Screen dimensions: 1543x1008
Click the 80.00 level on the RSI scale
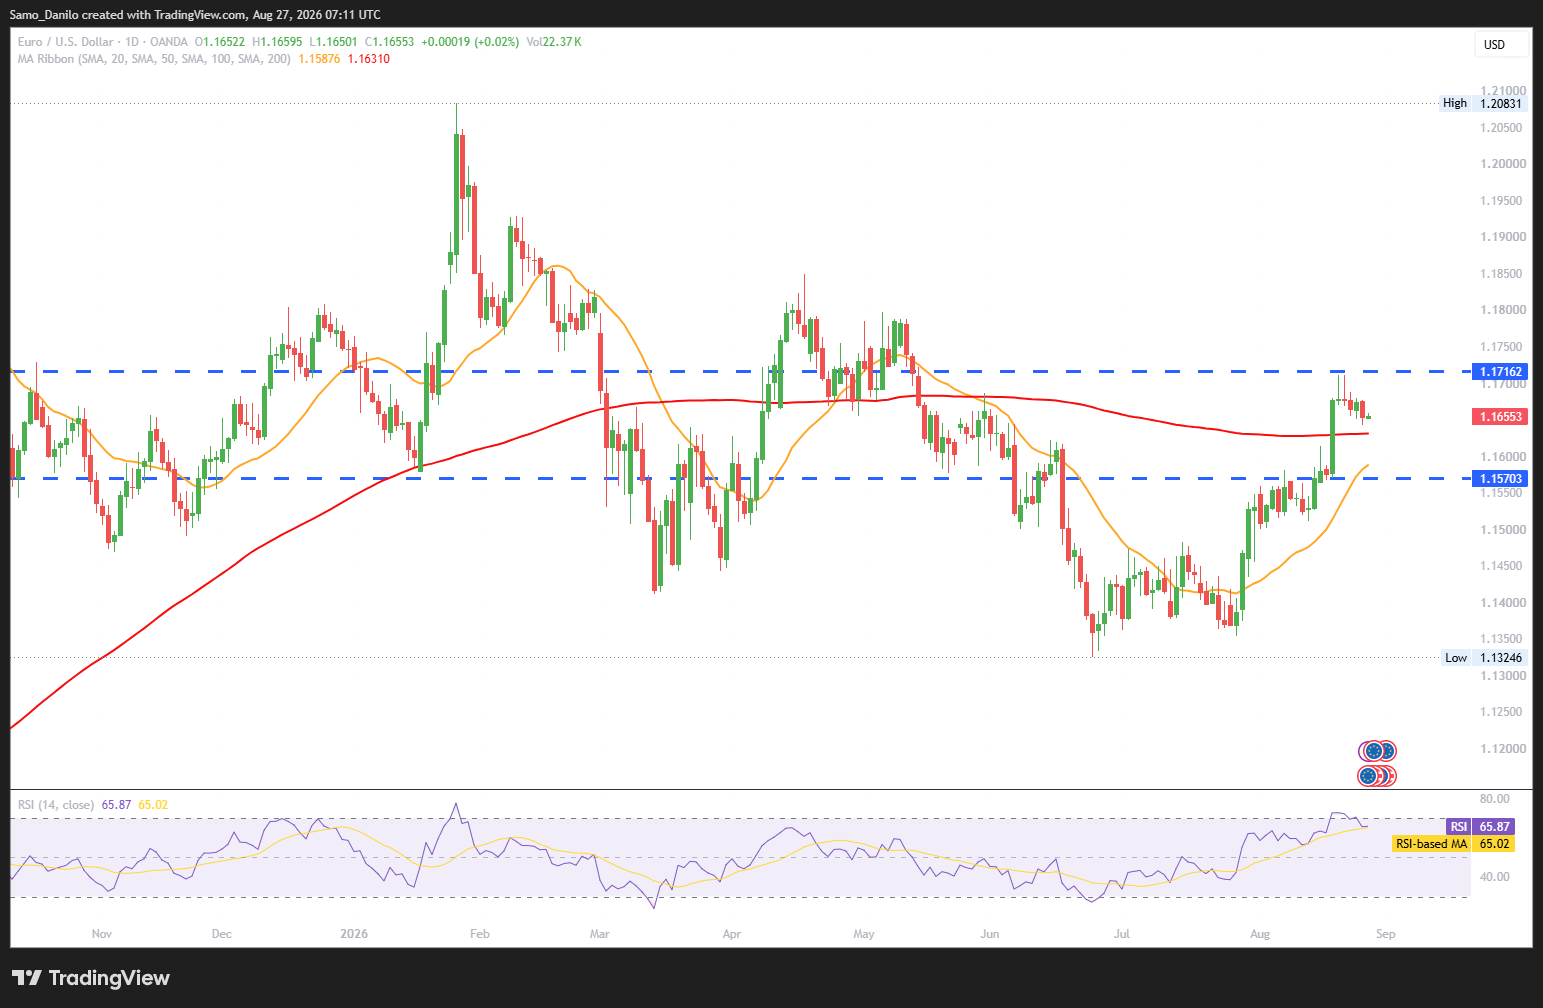1495,799
